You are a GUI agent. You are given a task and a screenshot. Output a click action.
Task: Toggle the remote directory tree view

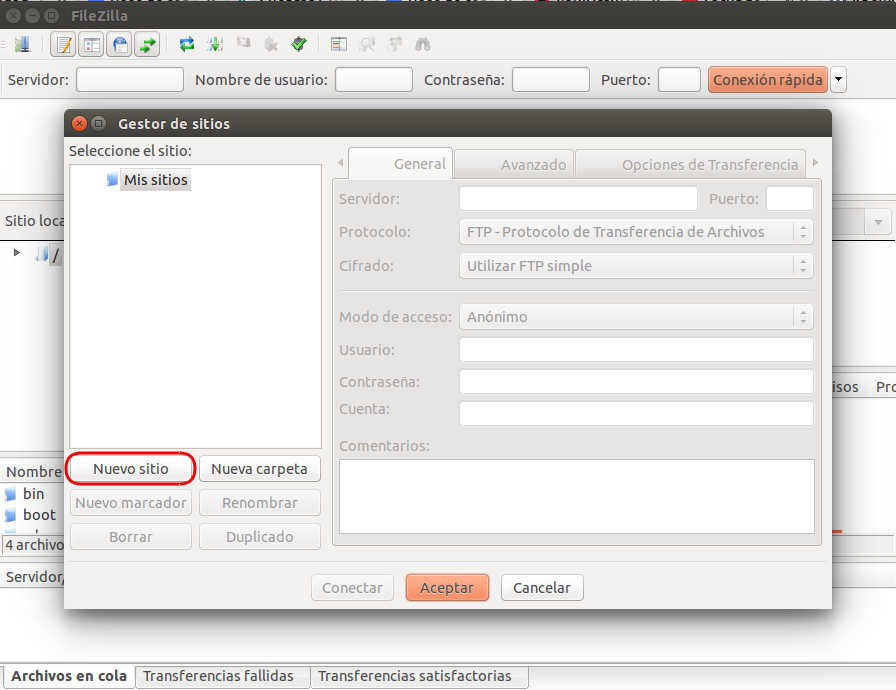(119, 44)
